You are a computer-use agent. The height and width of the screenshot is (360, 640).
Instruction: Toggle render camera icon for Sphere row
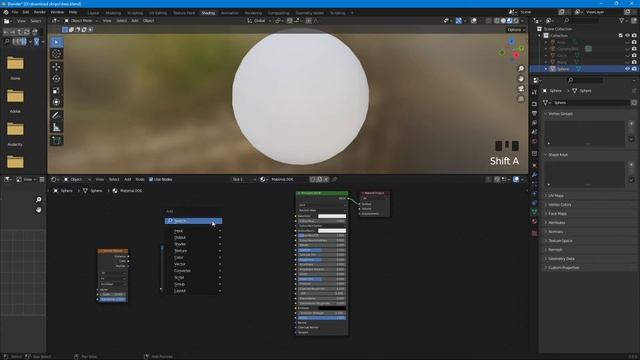click(634, 69)
